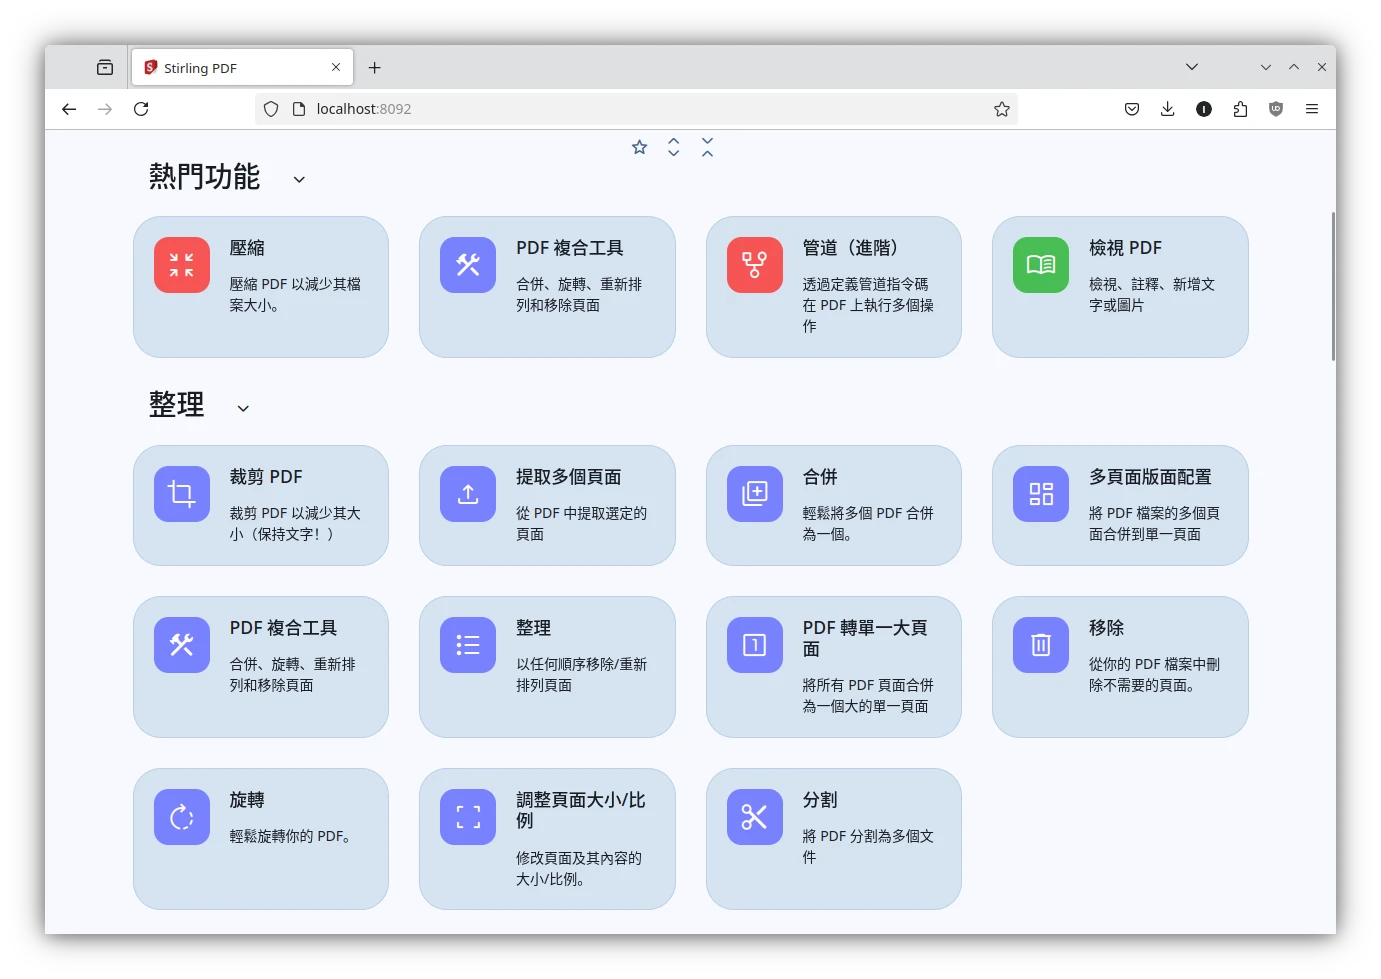
Task: Click the multi-page layout (多頁面版面配置) grid icon
Action: [x=1040, y=494]
